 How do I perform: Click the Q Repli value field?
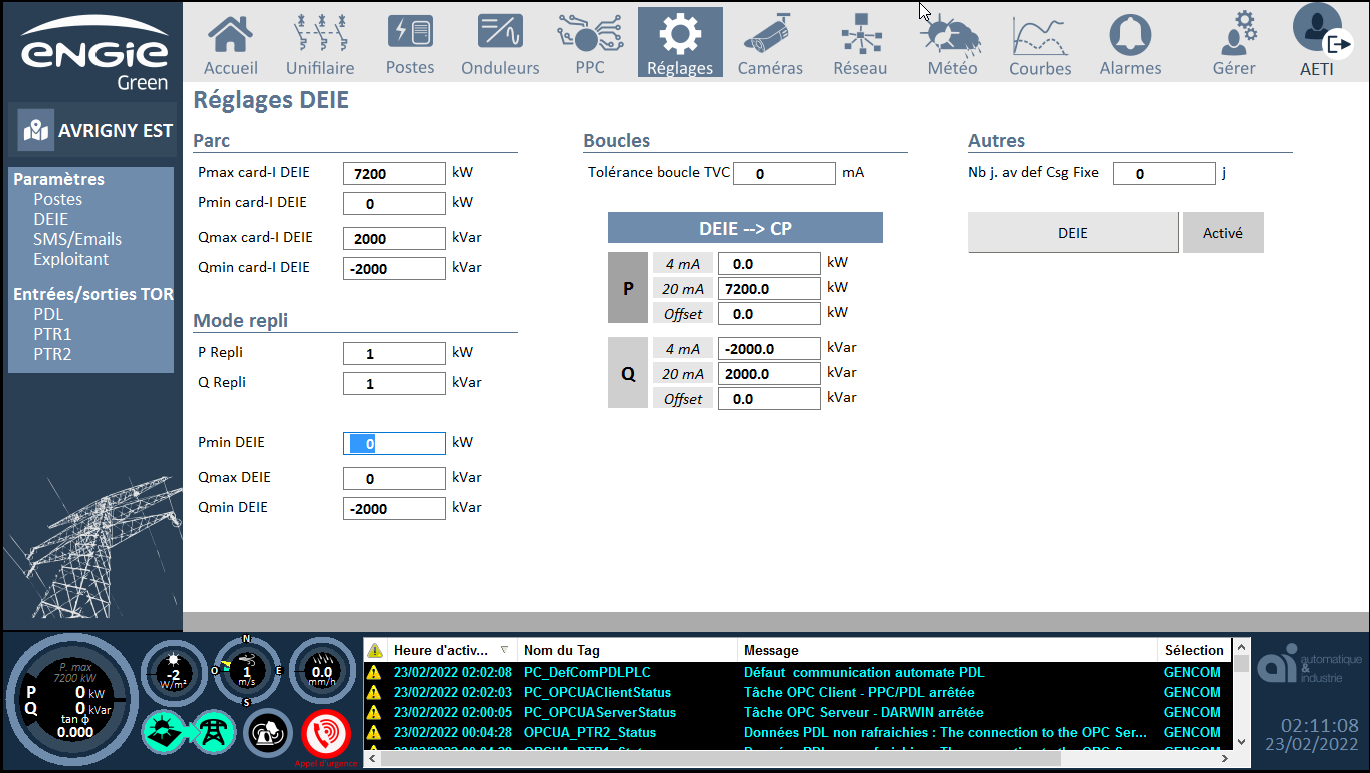point(394,383)
